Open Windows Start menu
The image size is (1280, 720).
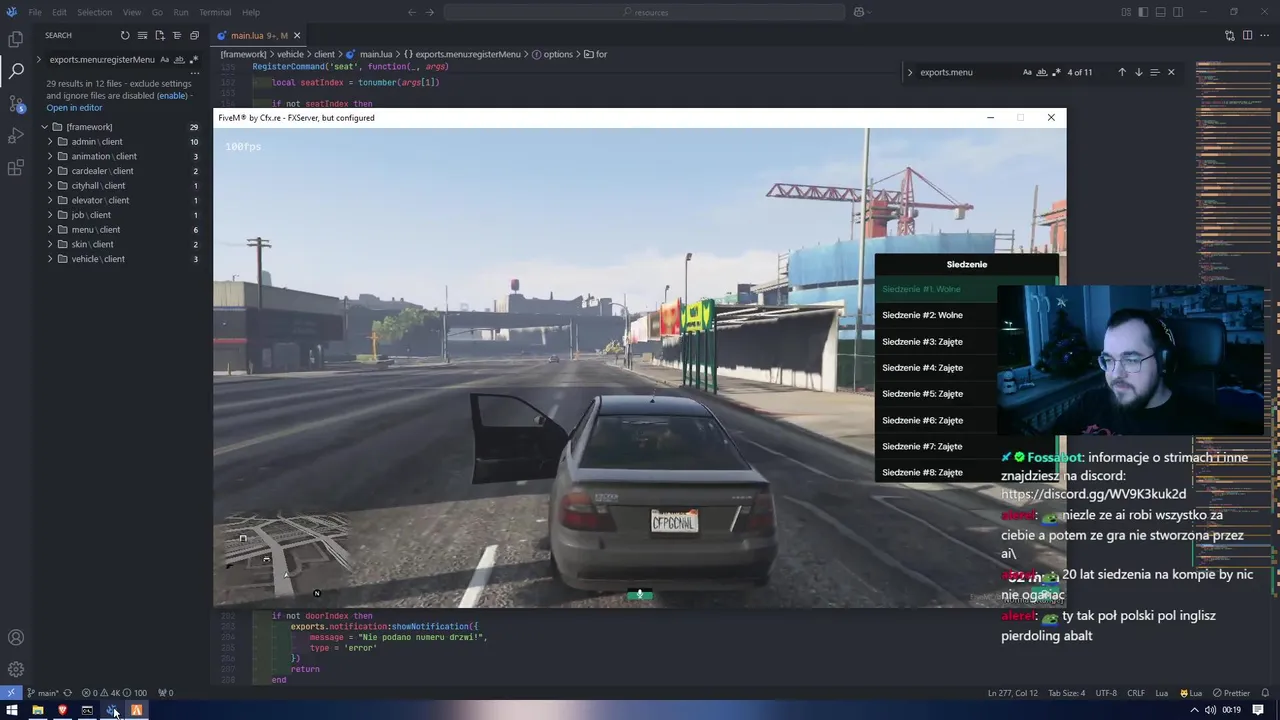click(x=12, y=710)
